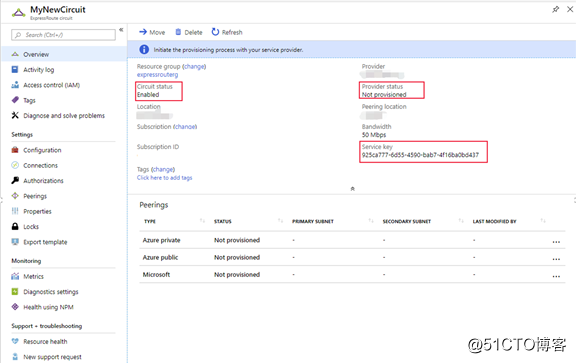Click the Configuration icon

(15, 150)
